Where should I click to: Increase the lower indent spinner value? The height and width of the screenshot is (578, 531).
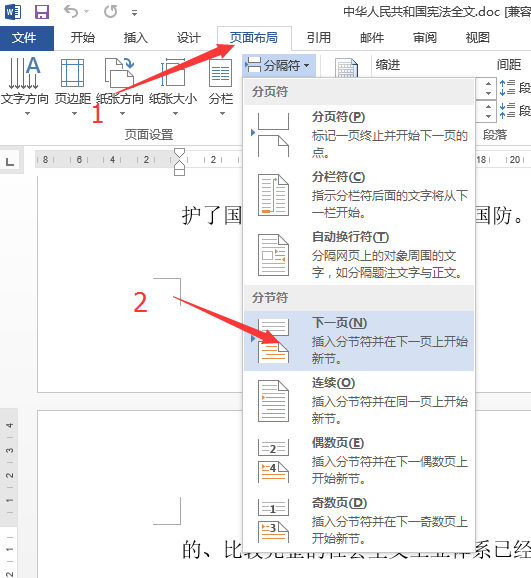coord(488,107)
